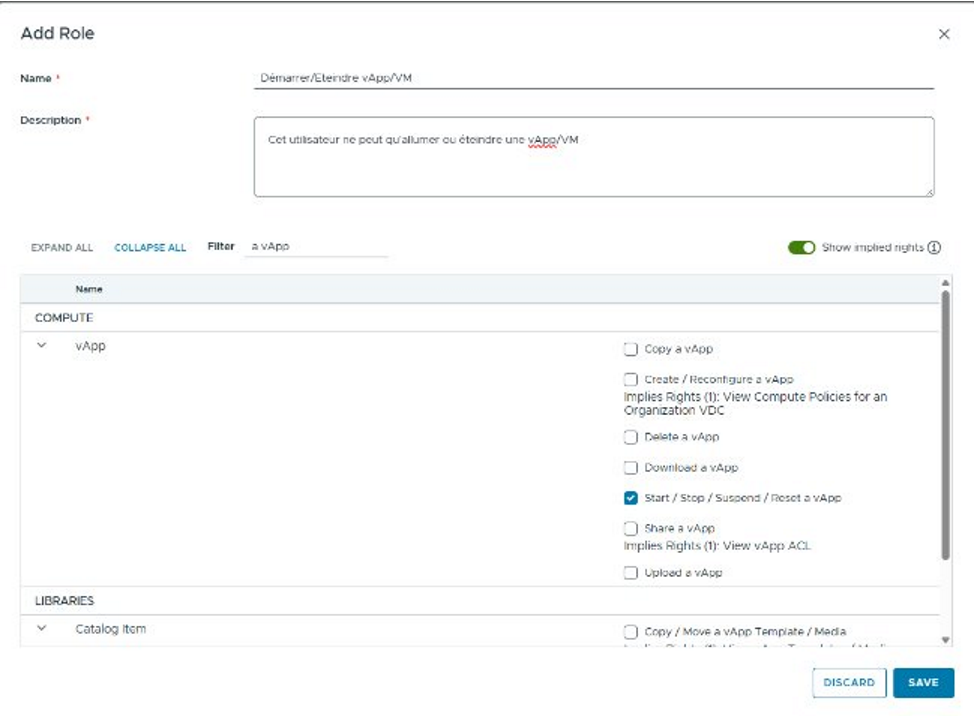Check the Copy a vApp checkbox
This screenshot has height=716, width=974.
pos(631,350)
